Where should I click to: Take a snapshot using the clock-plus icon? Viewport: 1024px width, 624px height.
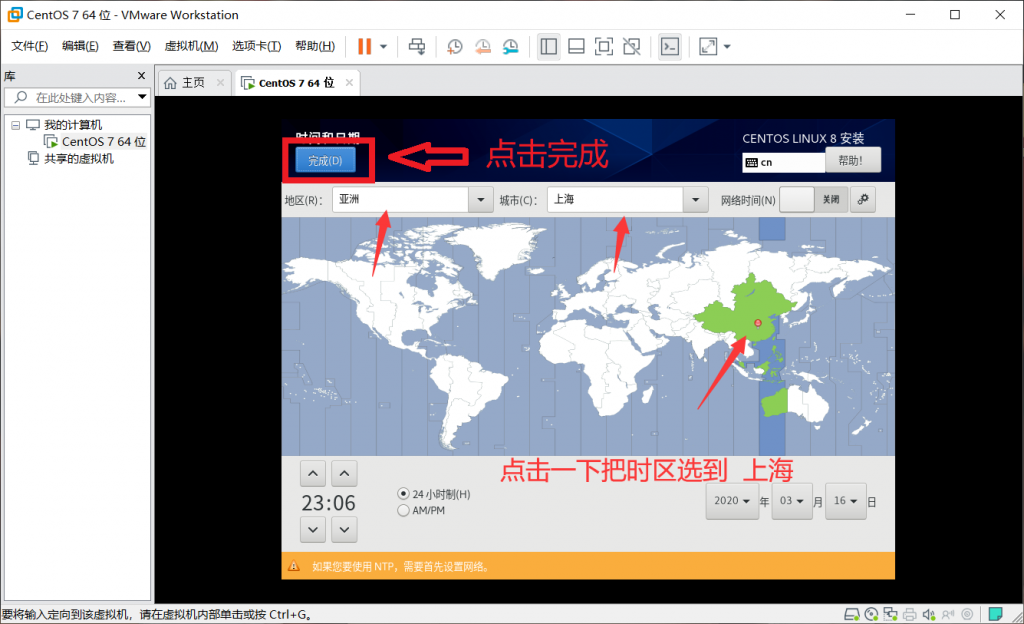coord(455,46)
